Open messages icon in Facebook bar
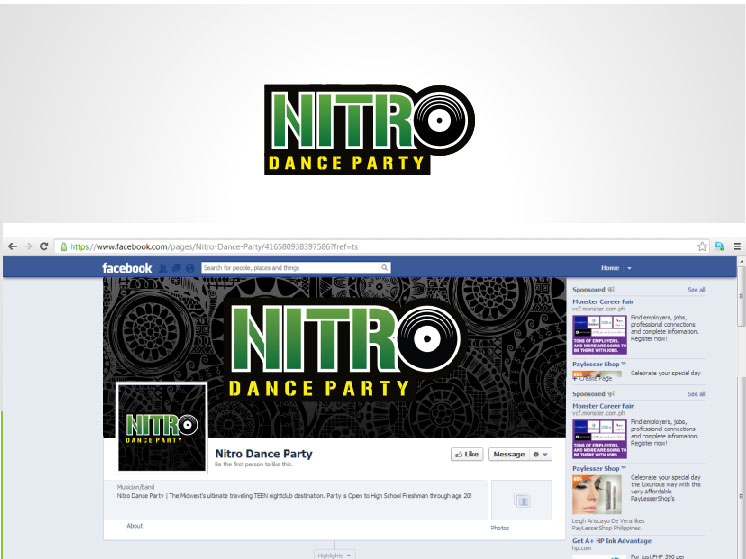The width and height of the screenshot is (746, 559). coord(176,268)
